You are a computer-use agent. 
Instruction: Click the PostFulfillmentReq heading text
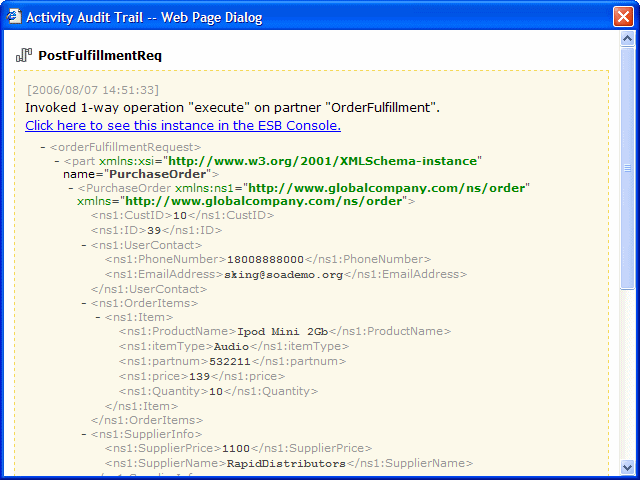point(100,56)
